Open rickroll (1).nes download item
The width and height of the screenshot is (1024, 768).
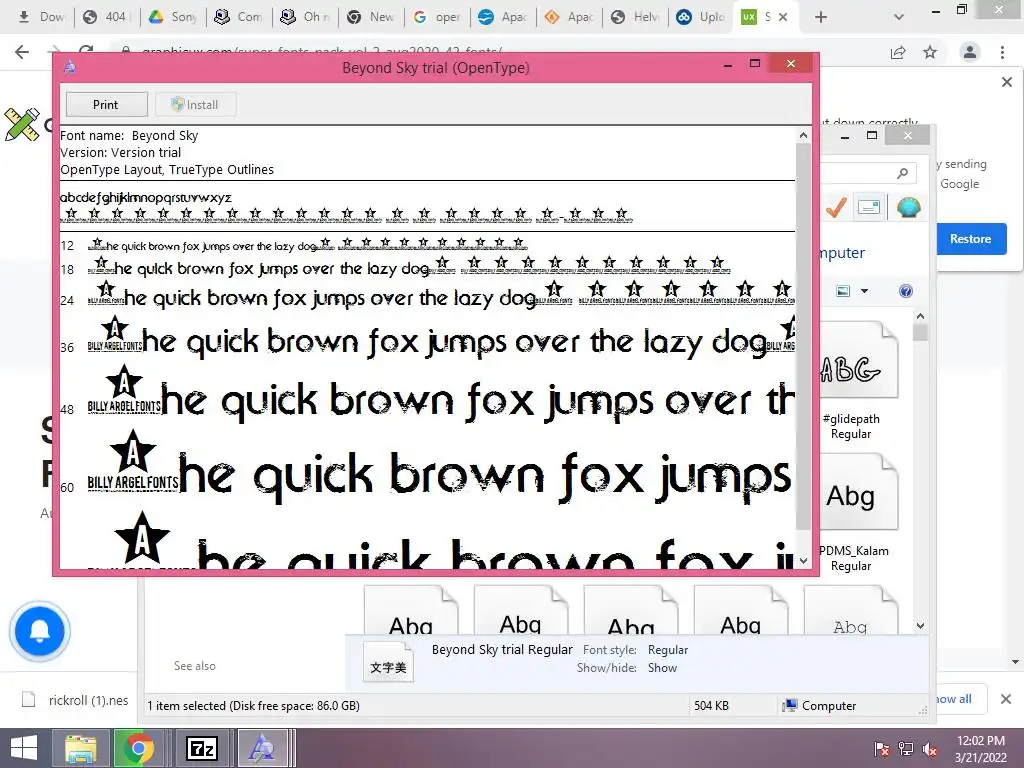(75, 700)
